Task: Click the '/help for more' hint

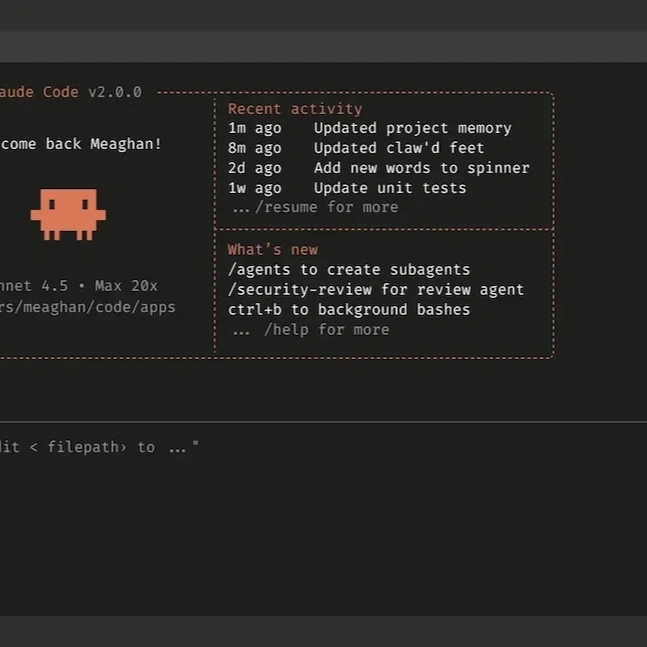Action: 311,330
